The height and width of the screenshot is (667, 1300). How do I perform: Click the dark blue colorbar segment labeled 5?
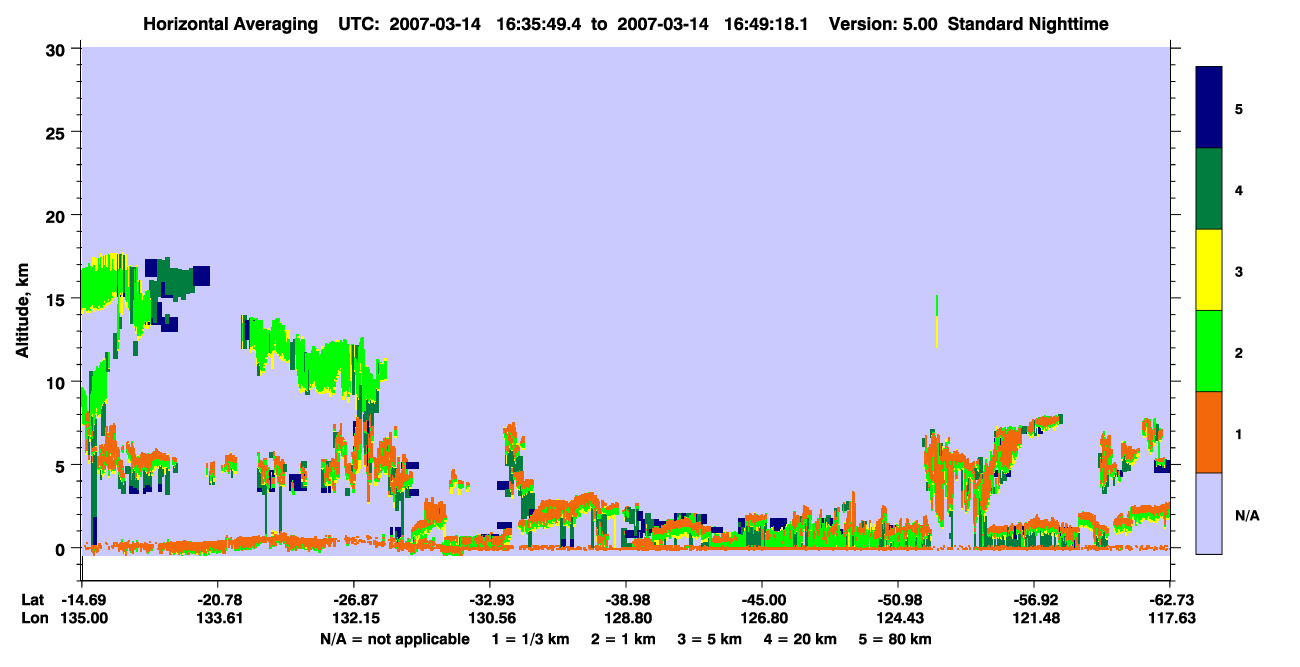(x=1209, y=108)
